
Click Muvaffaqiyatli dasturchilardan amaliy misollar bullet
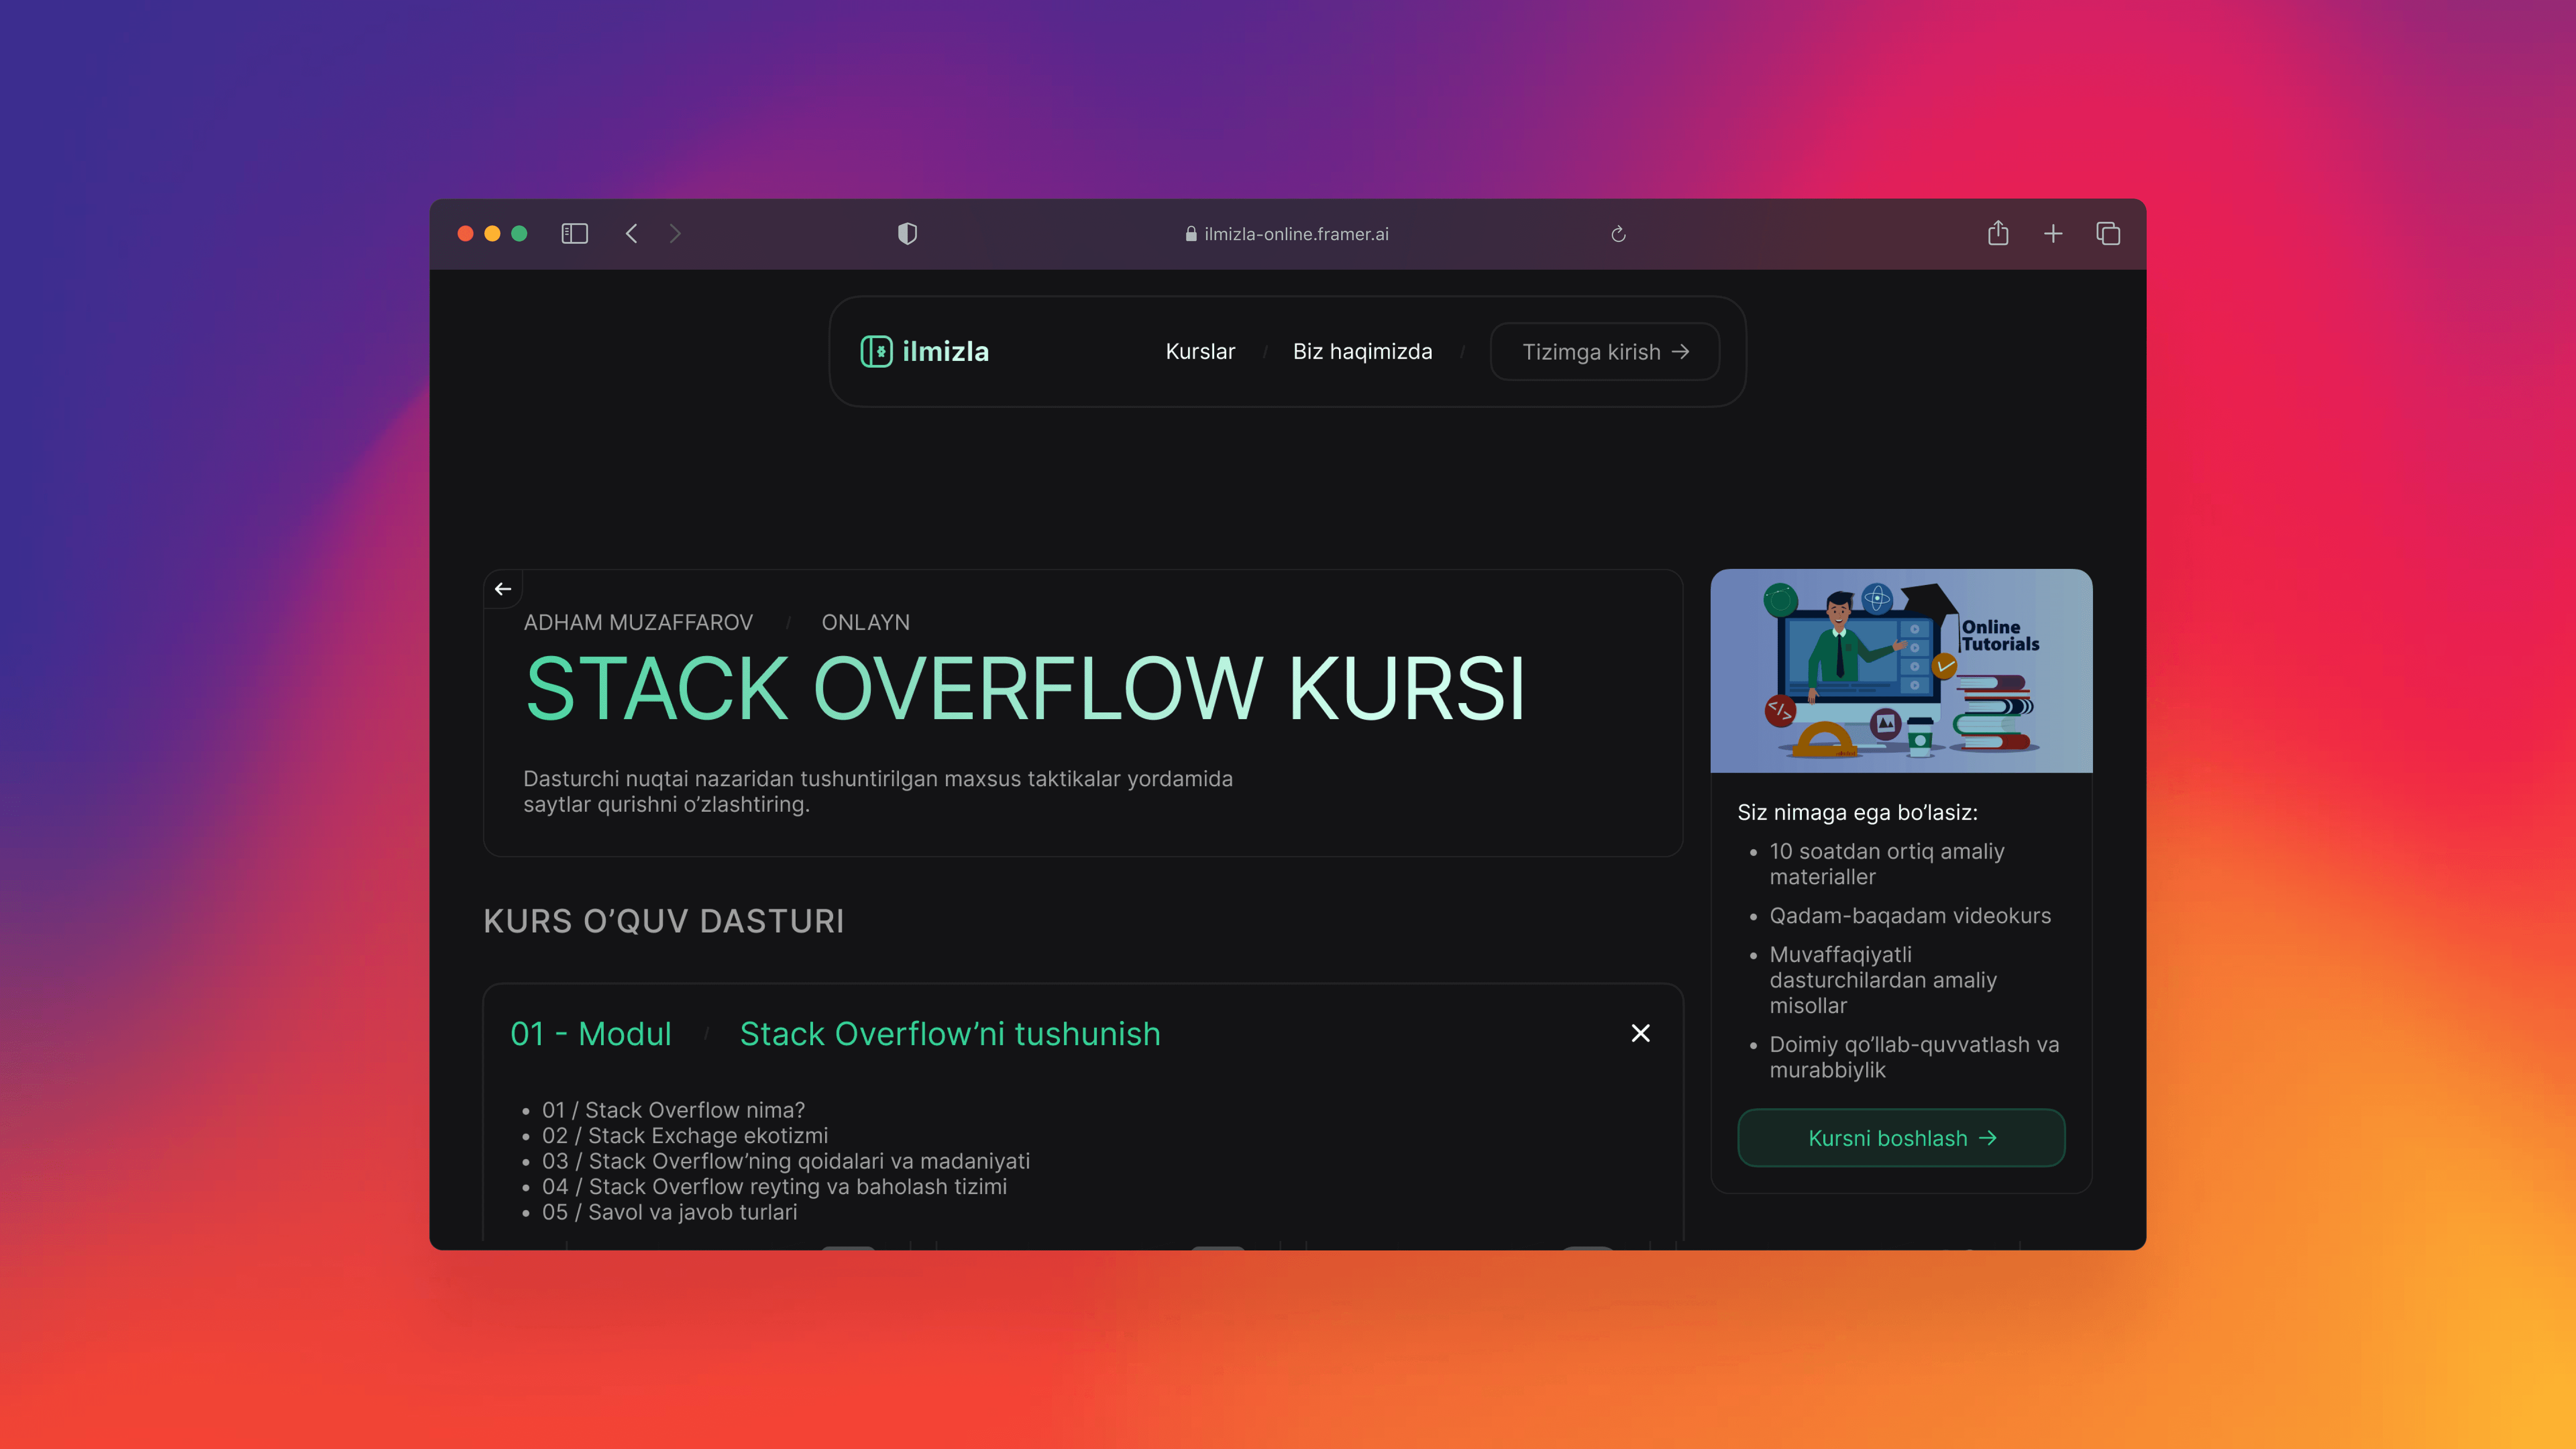click(x=1883, y=980)
